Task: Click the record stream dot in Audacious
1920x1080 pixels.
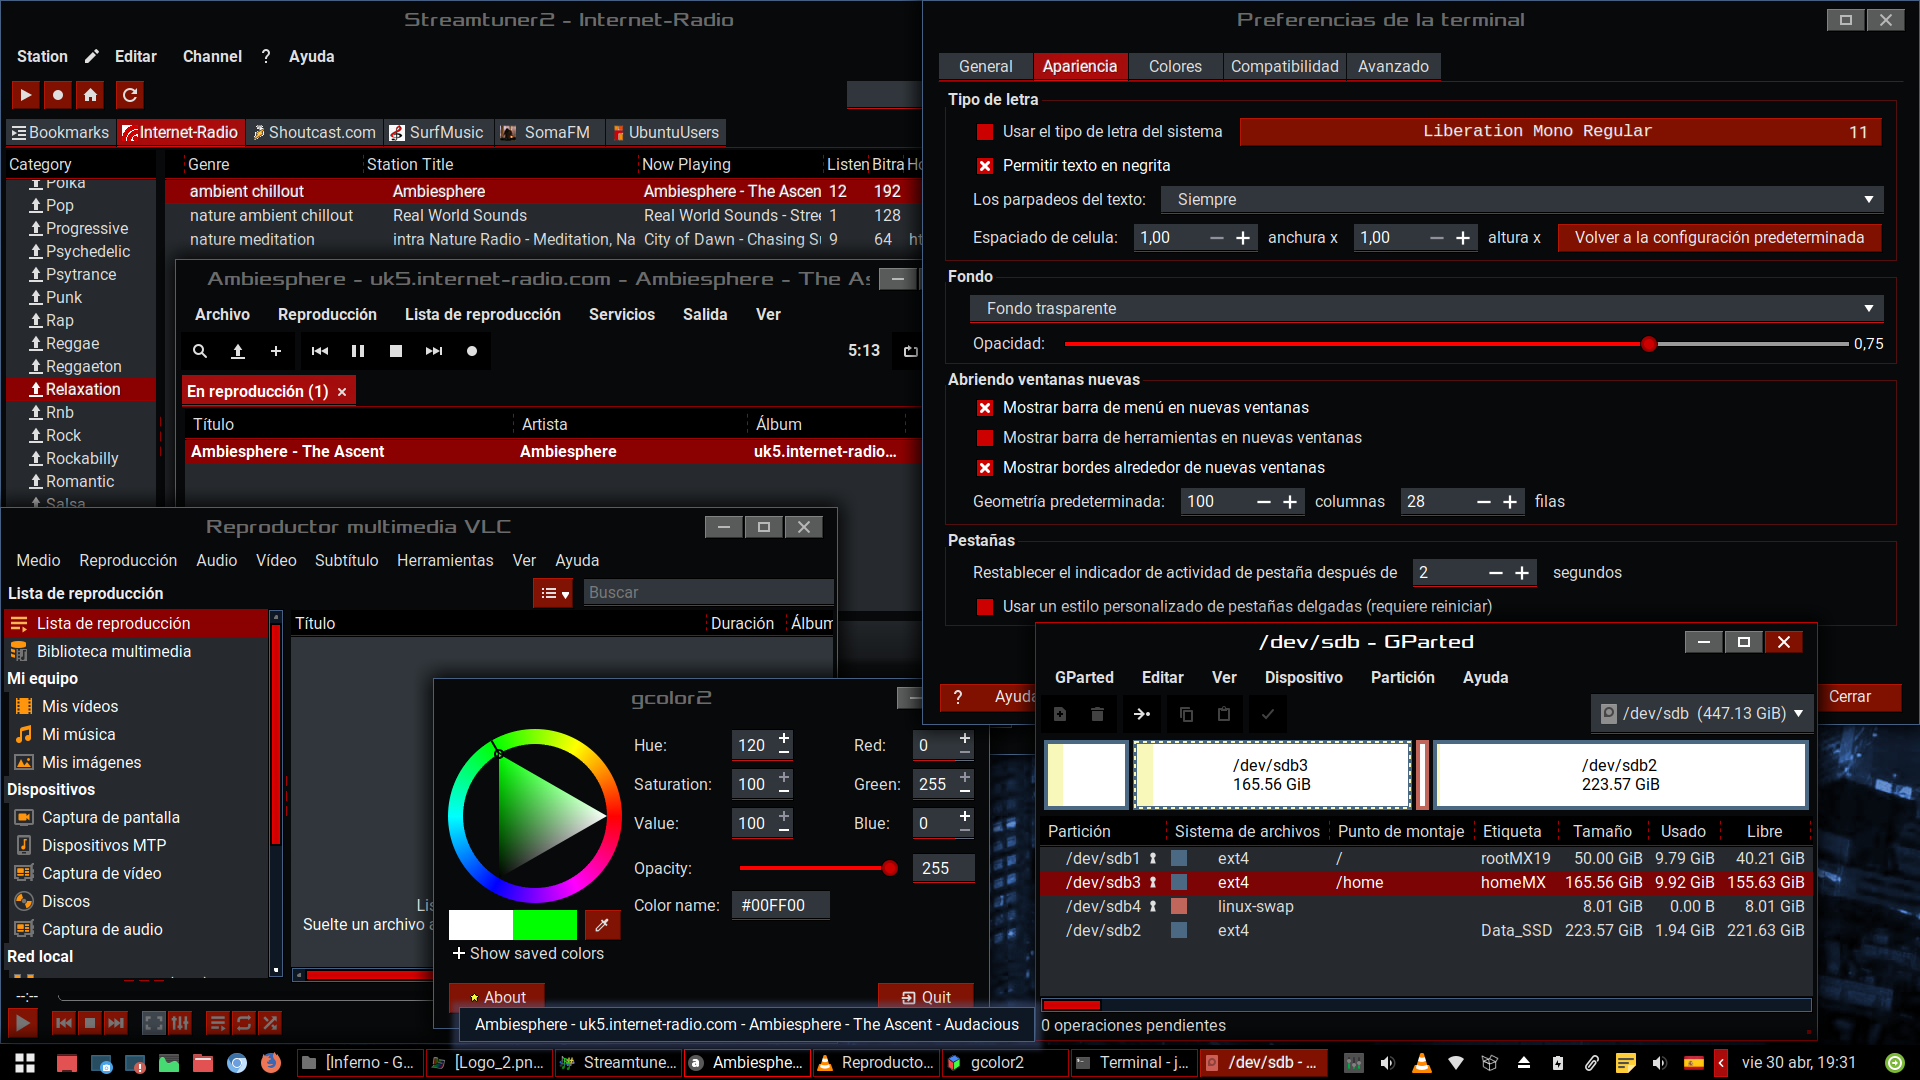Action: (472, 351)
